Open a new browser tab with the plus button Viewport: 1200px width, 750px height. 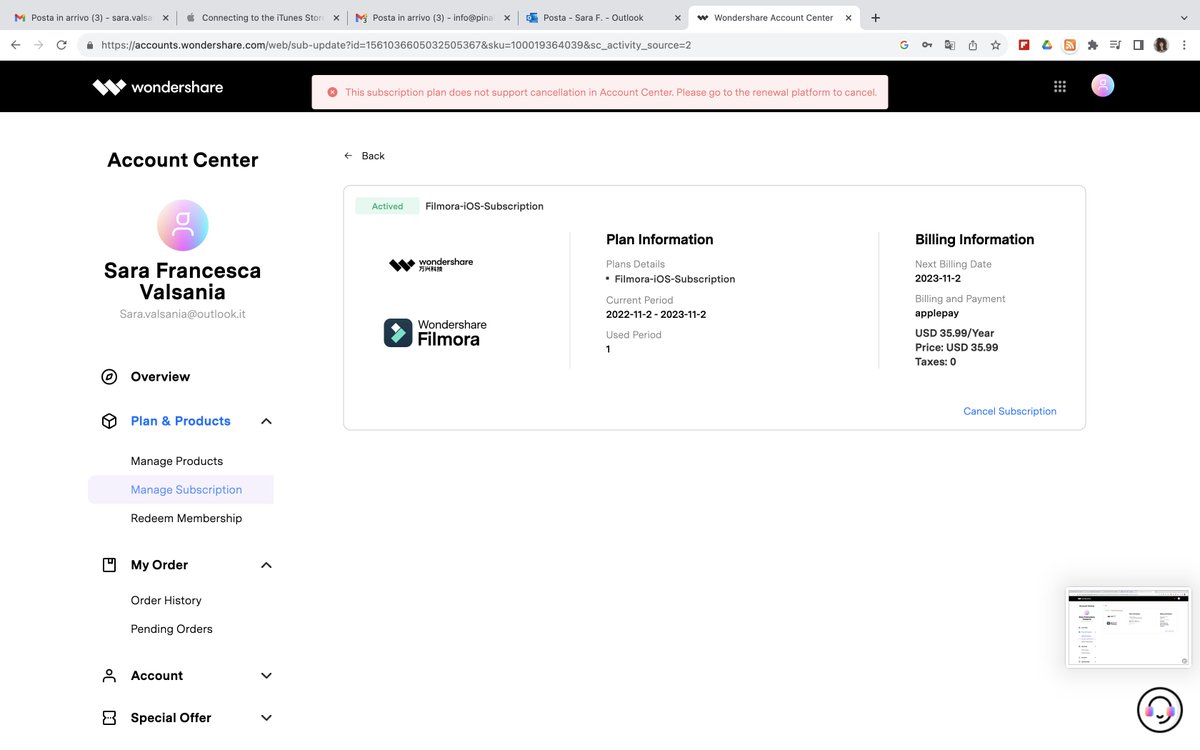point(876,18)
